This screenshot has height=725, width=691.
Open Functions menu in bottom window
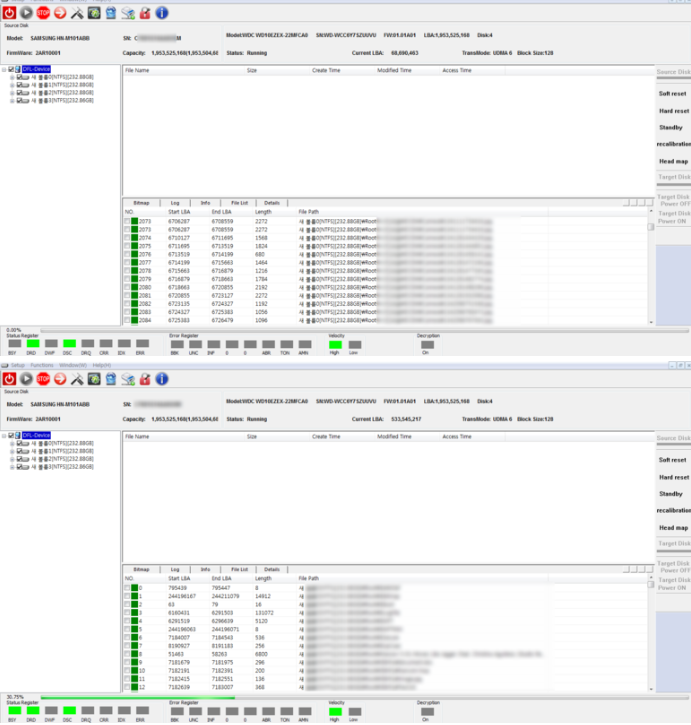42,365
